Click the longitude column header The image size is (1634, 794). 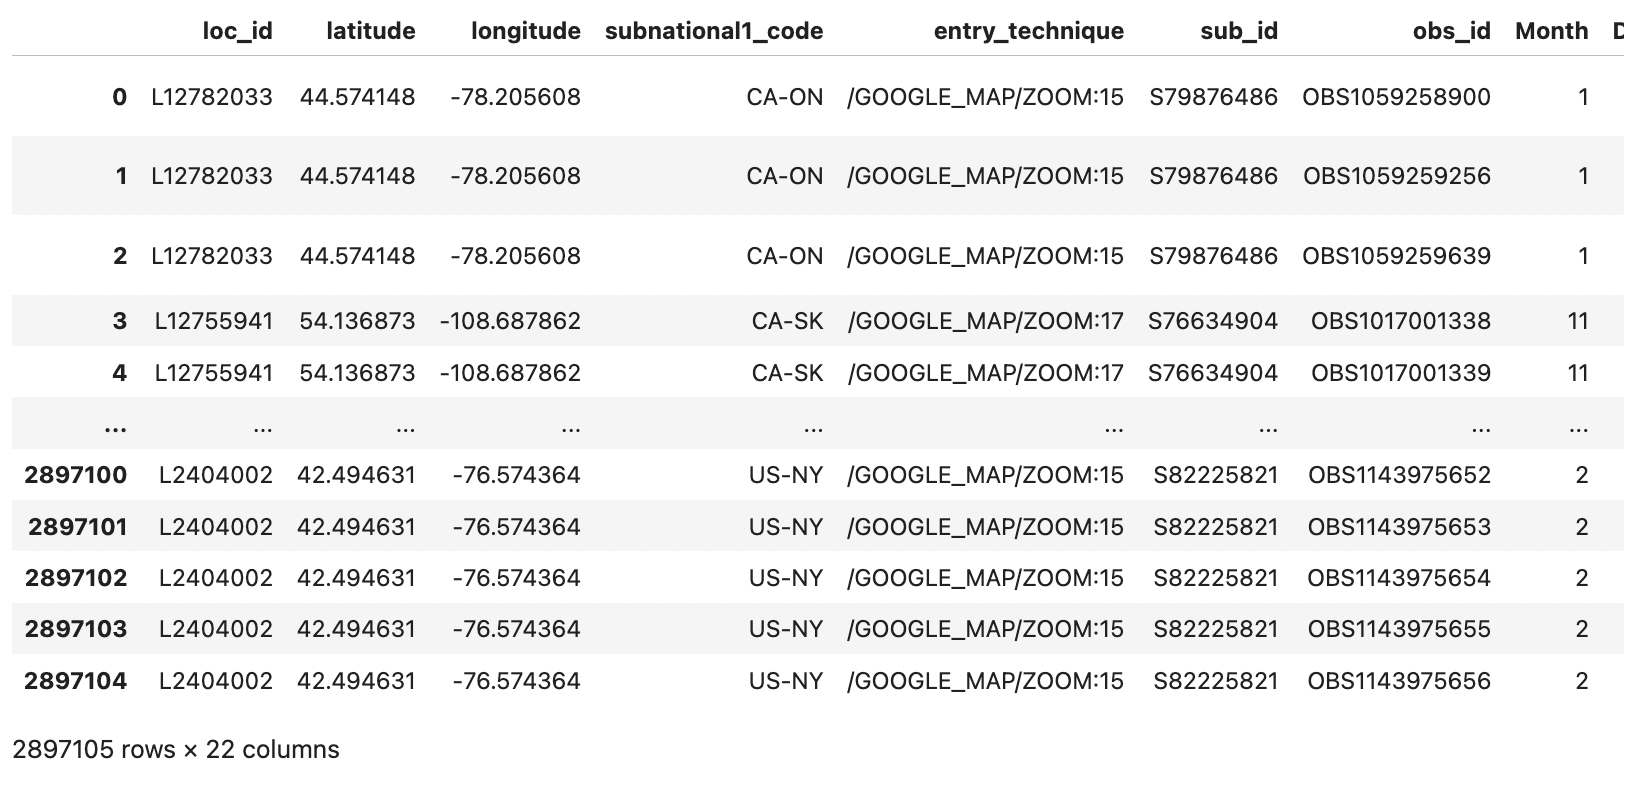pos(526,31)
